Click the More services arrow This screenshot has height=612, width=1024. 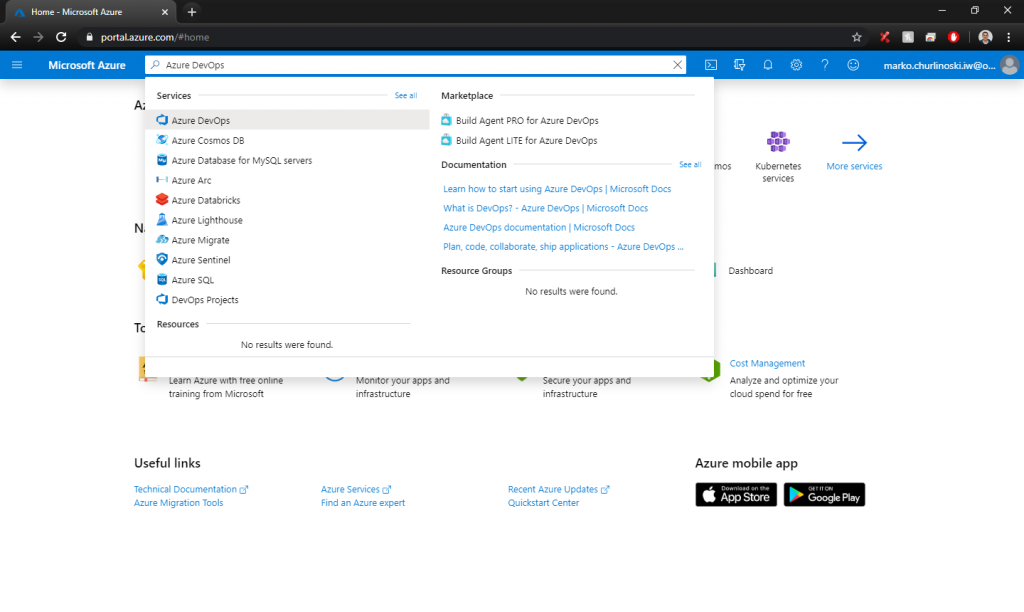coord(854,142)
